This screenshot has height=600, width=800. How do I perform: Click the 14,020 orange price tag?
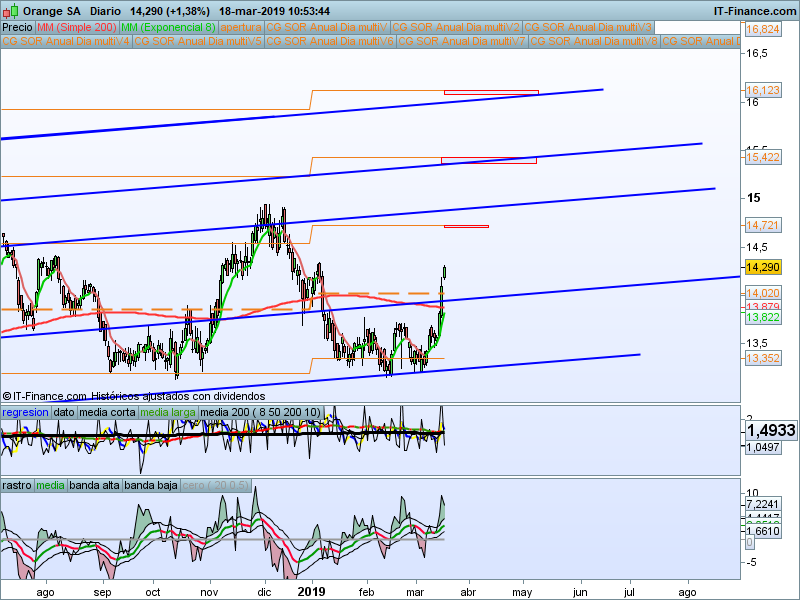(x=763, y=293)
